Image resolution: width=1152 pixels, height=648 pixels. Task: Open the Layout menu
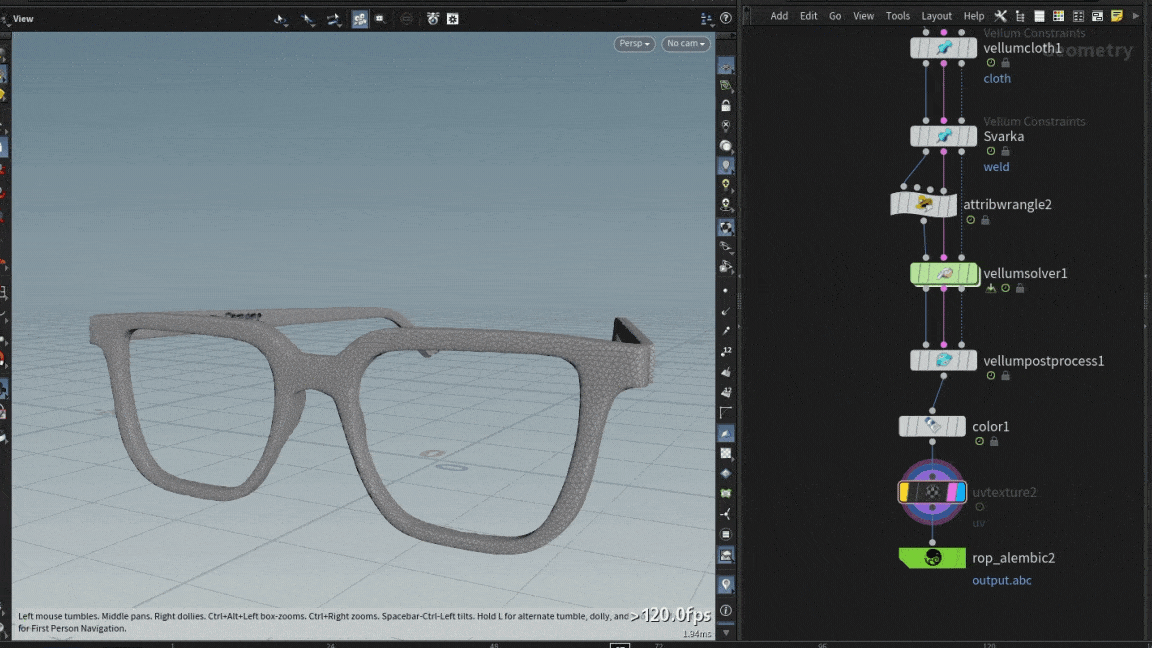936,16
